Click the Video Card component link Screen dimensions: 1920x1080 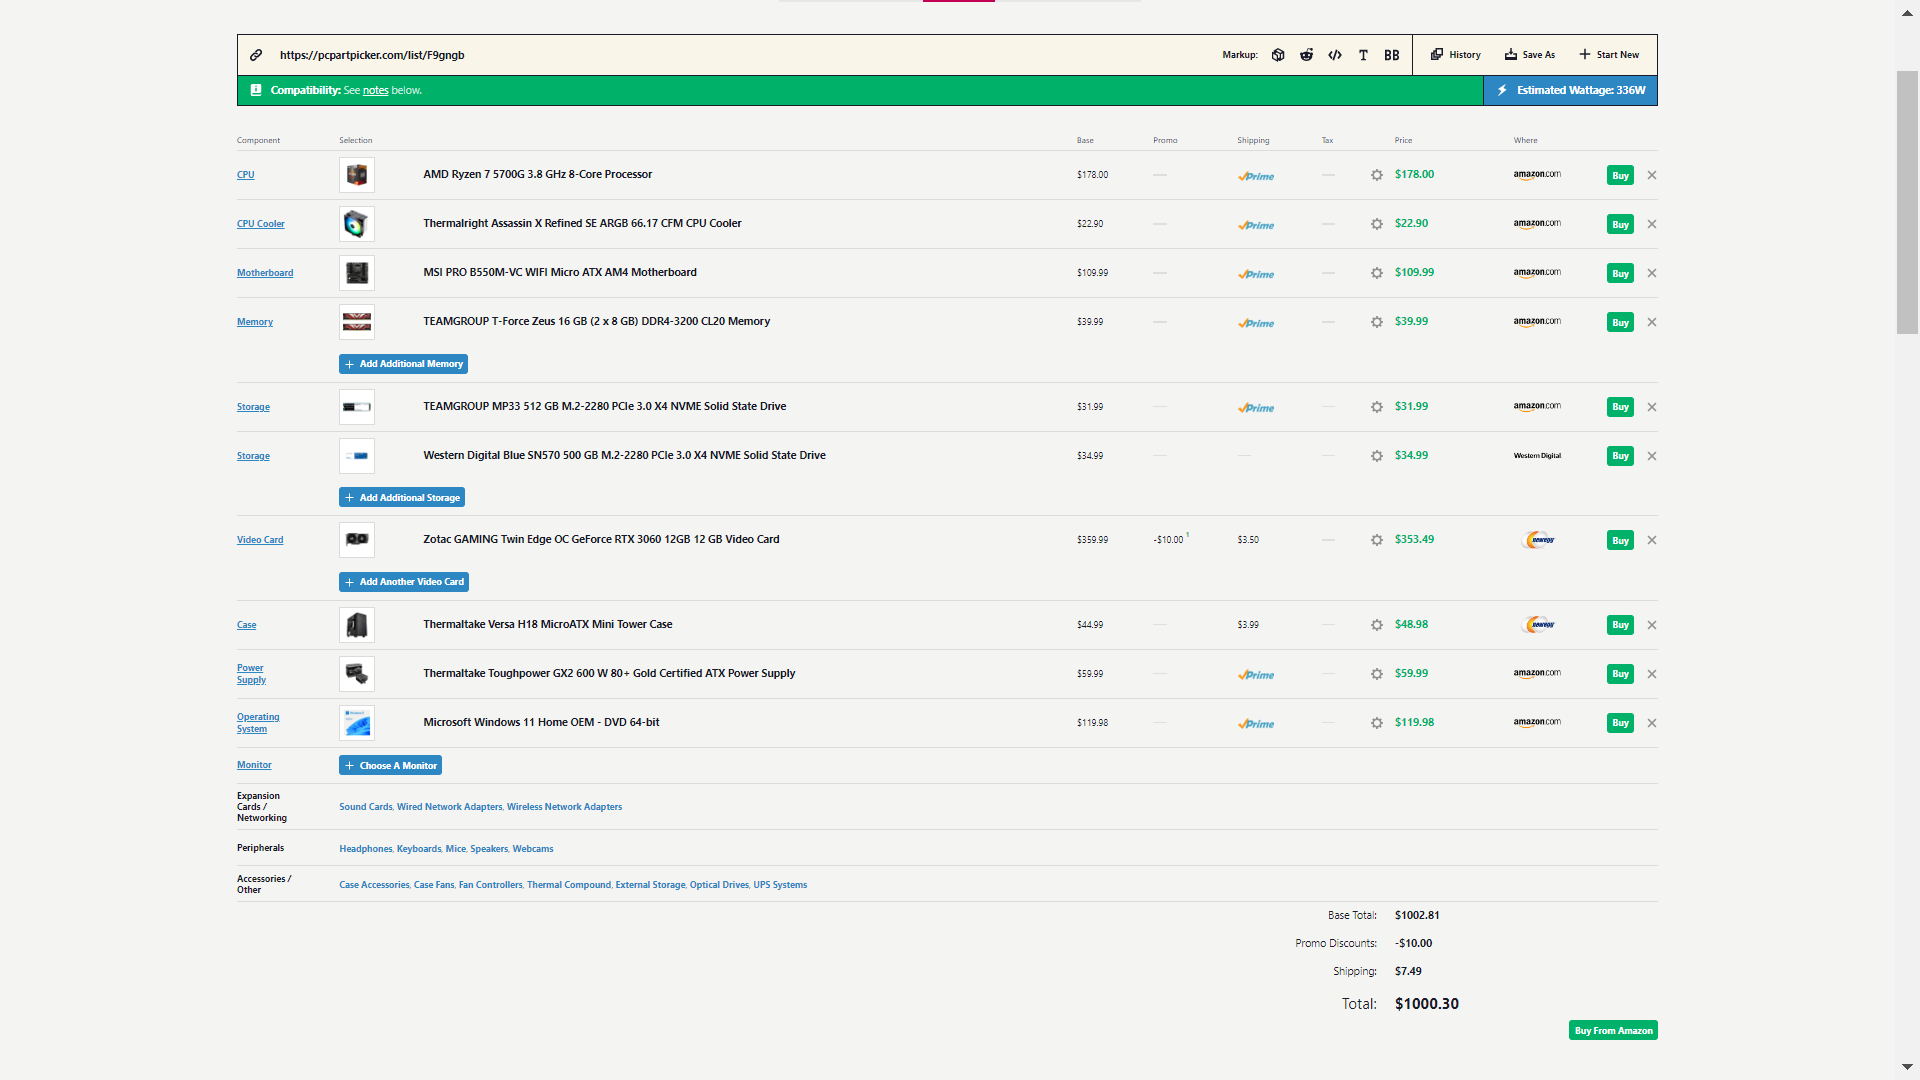pos(260,539)
